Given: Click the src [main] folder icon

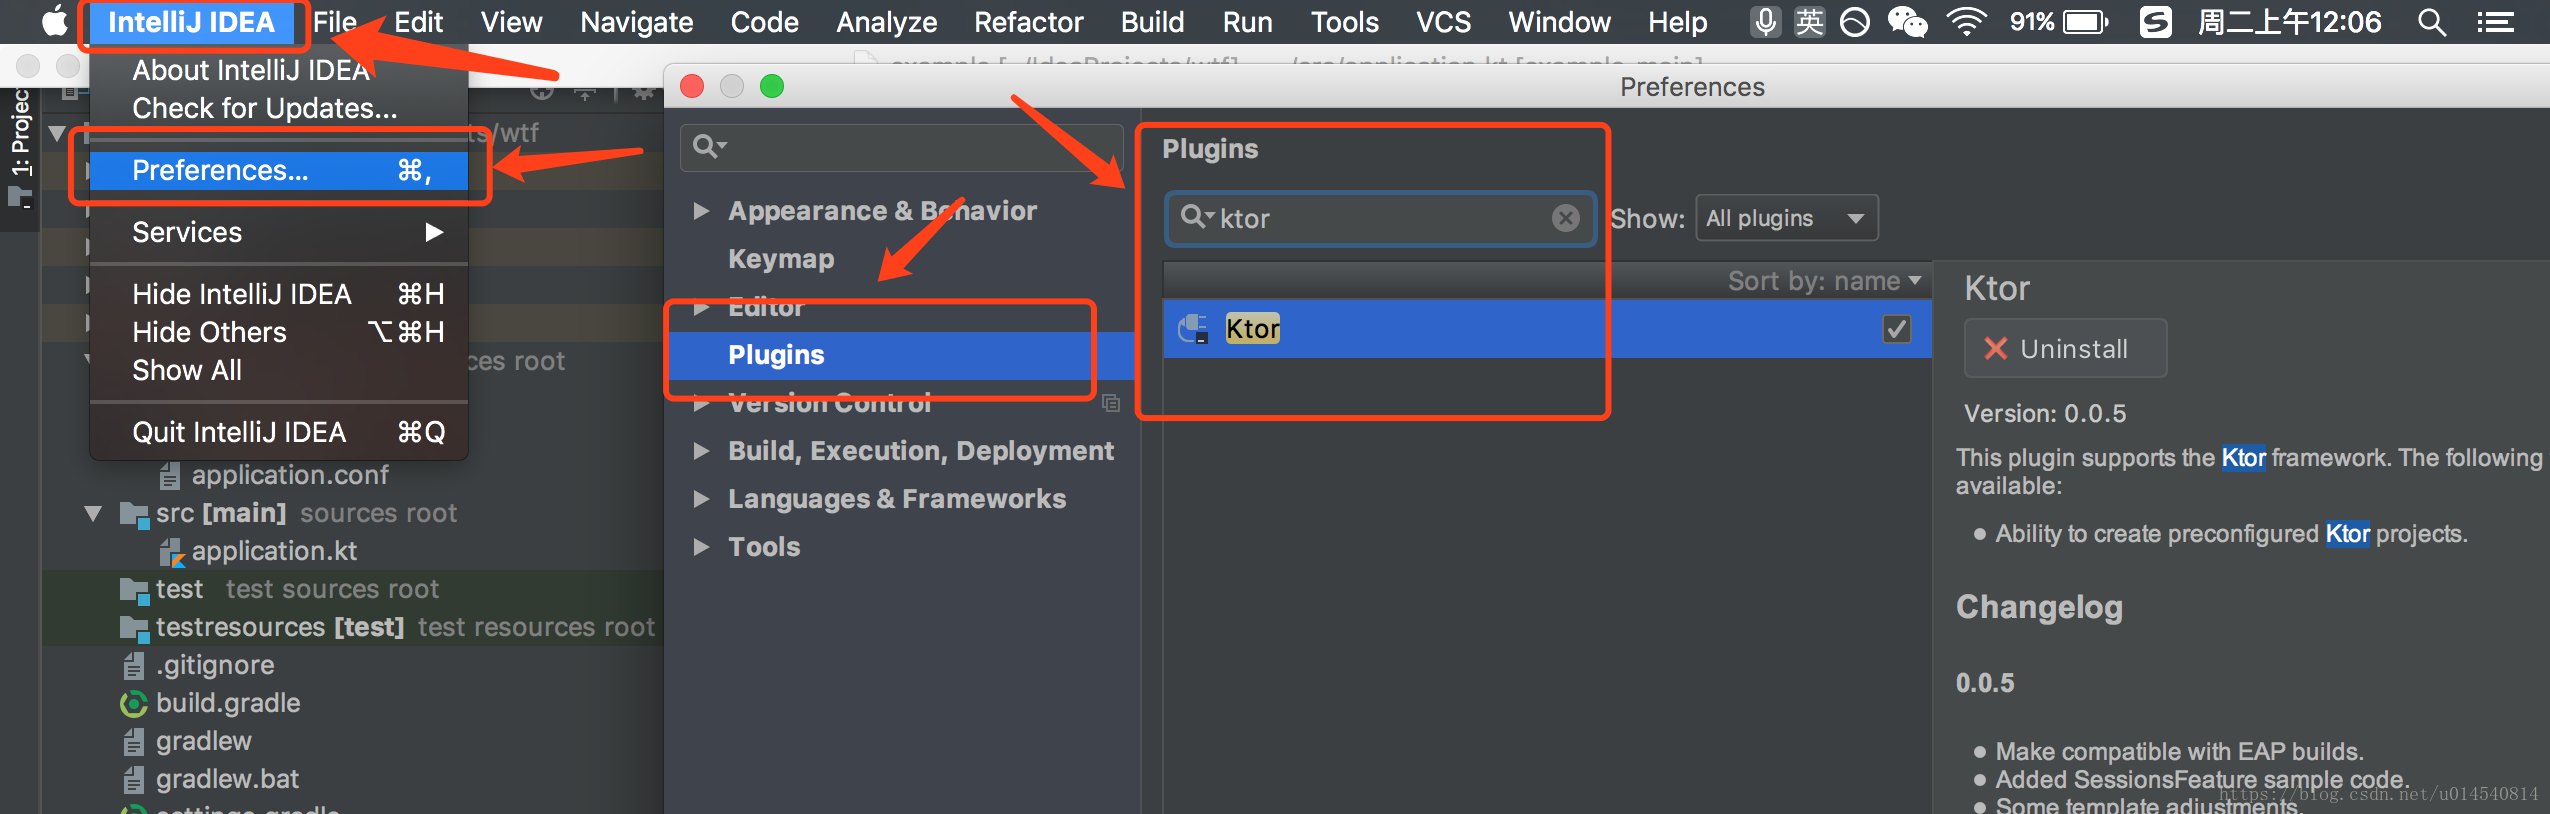Looking at the screenshot, I should click(x=134, y=514).
